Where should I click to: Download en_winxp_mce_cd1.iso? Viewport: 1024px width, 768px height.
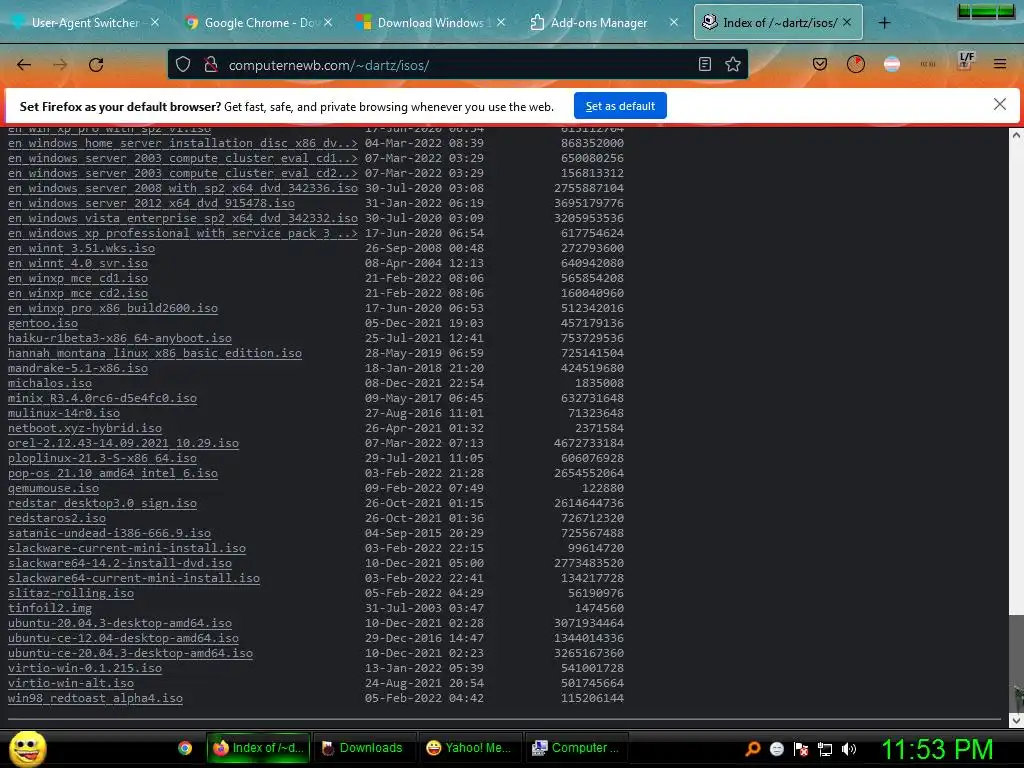point(78,278)
